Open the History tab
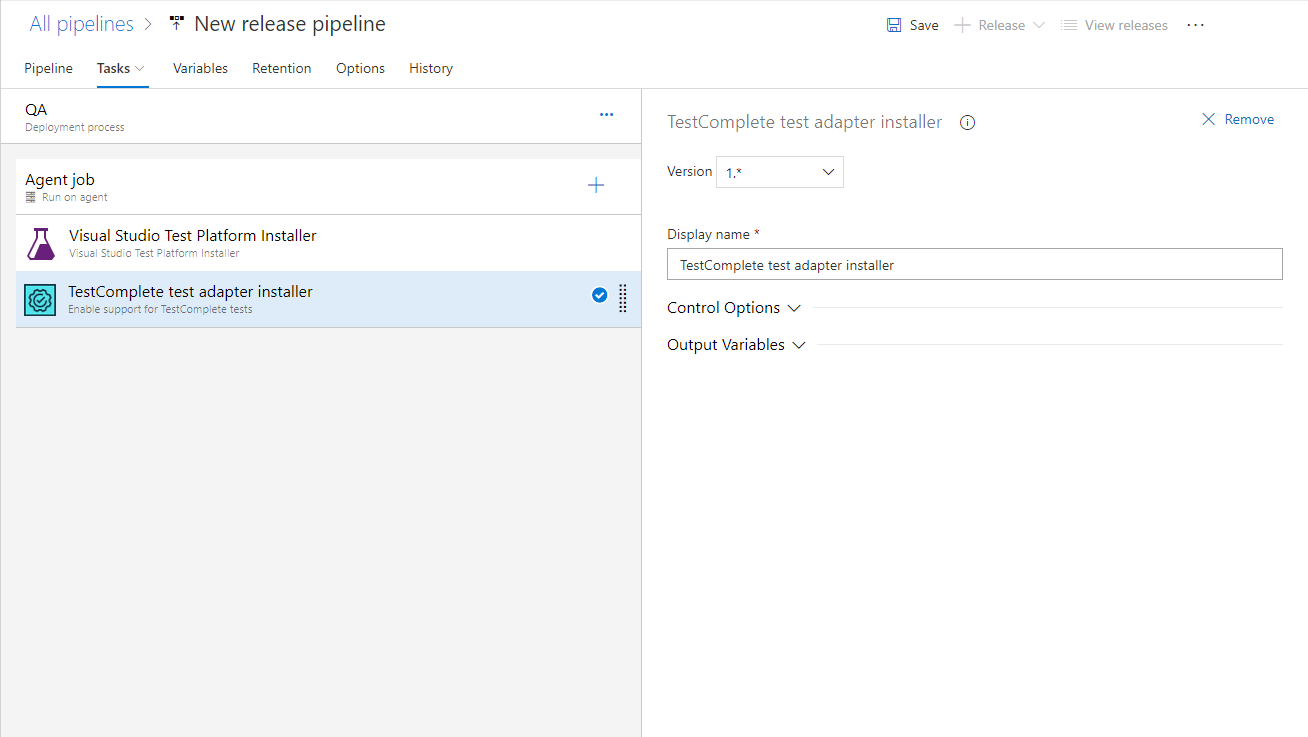This screenshot has height=737, width=1308. [430, 68]
